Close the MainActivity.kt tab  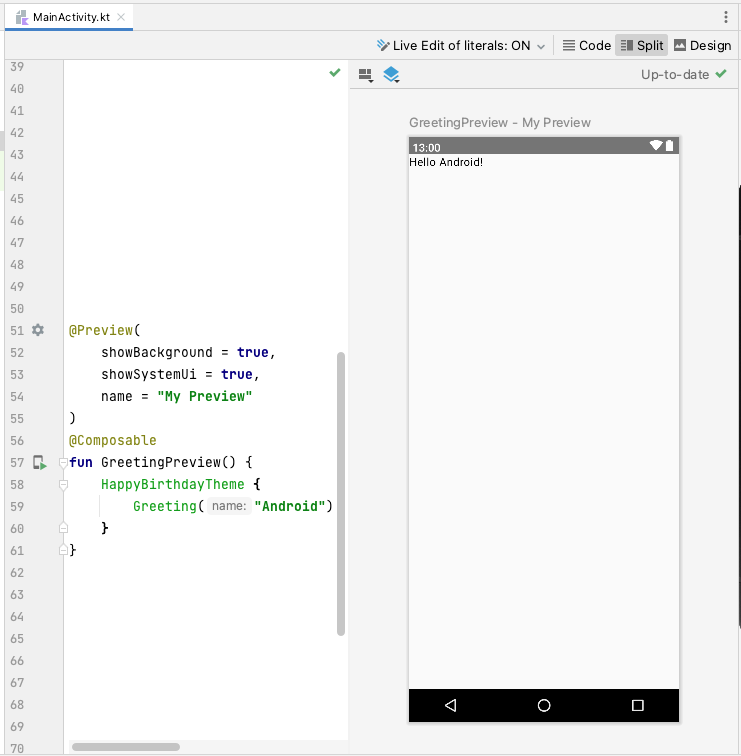point(121,18)
